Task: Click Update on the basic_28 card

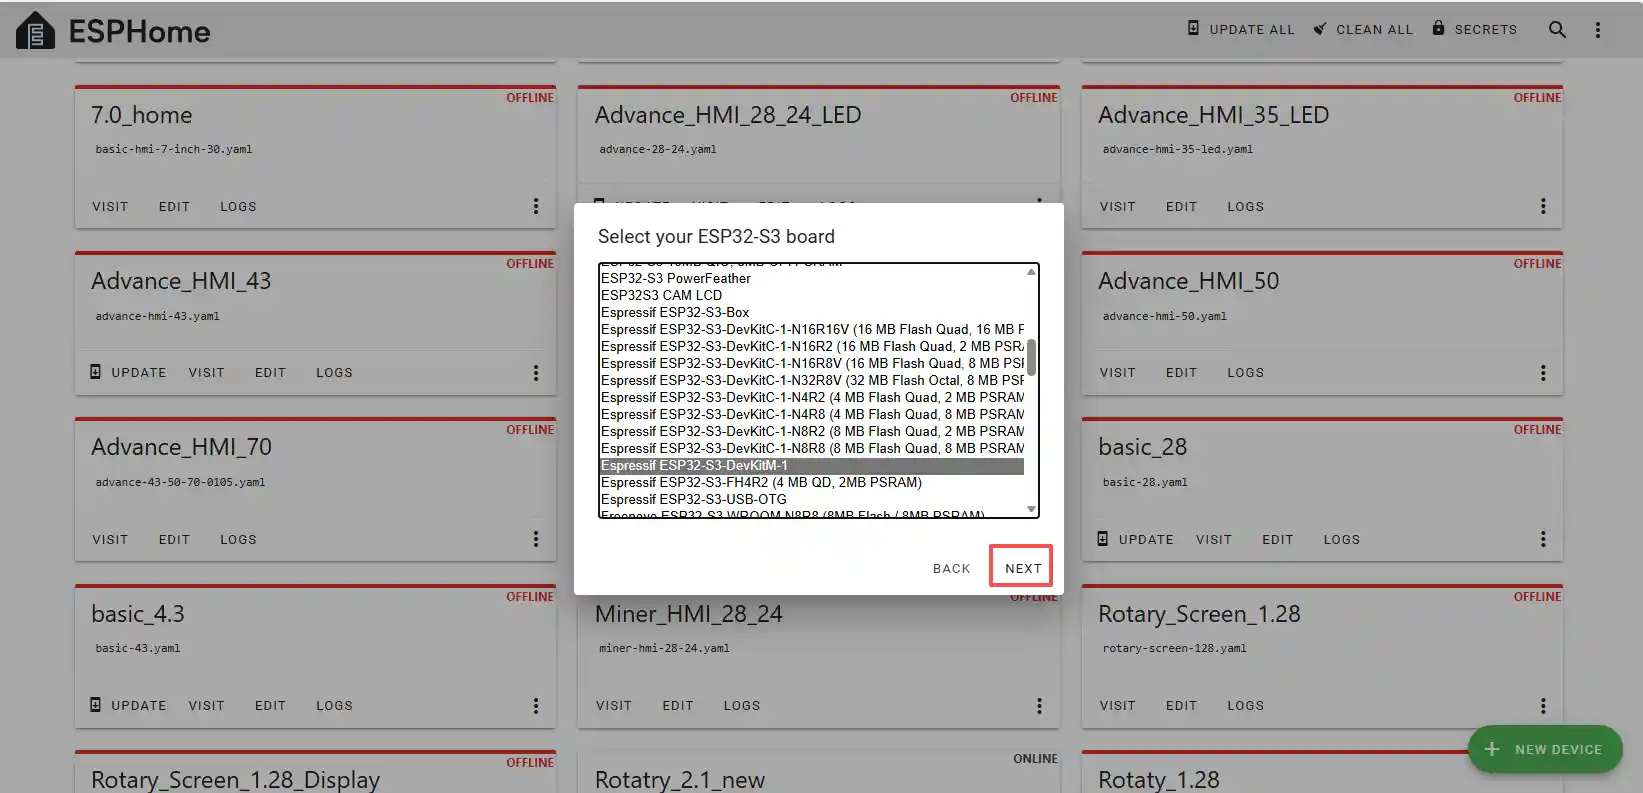Action: point(1135,539)
